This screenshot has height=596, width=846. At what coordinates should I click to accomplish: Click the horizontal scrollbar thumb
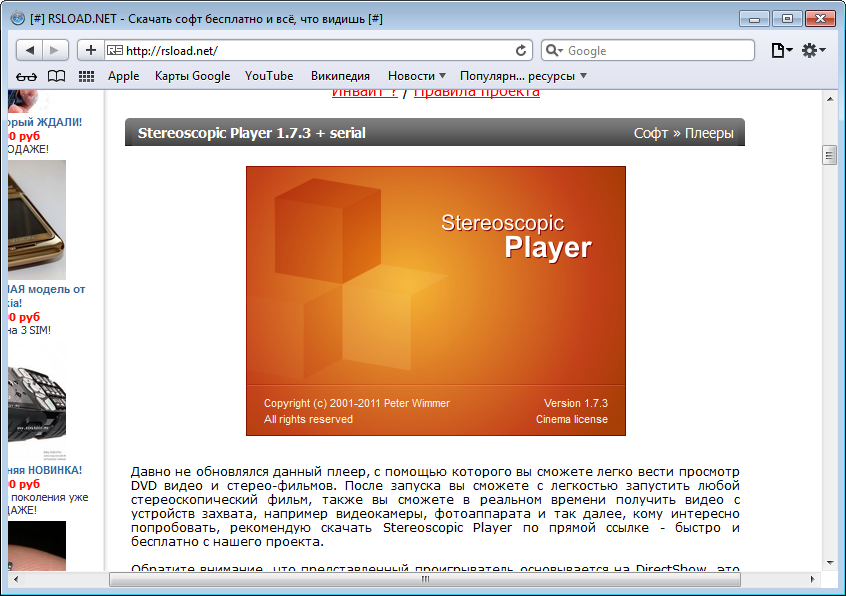425,579
